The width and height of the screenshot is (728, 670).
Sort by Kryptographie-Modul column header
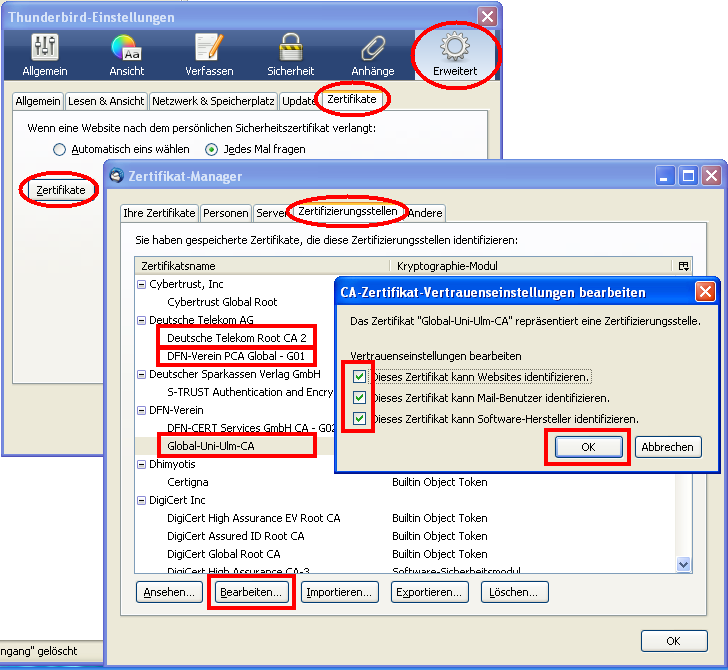(x=532, y=266)
